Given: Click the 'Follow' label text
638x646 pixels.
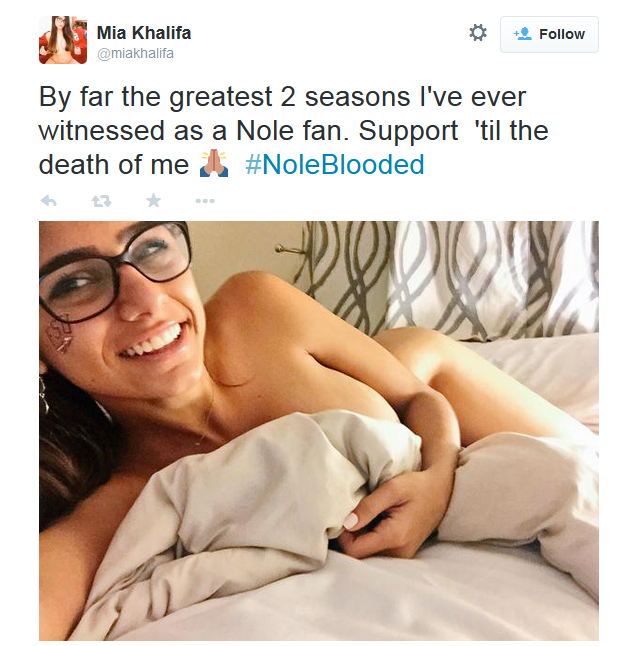Looking at the screenshot, I should tap(562, 34).
